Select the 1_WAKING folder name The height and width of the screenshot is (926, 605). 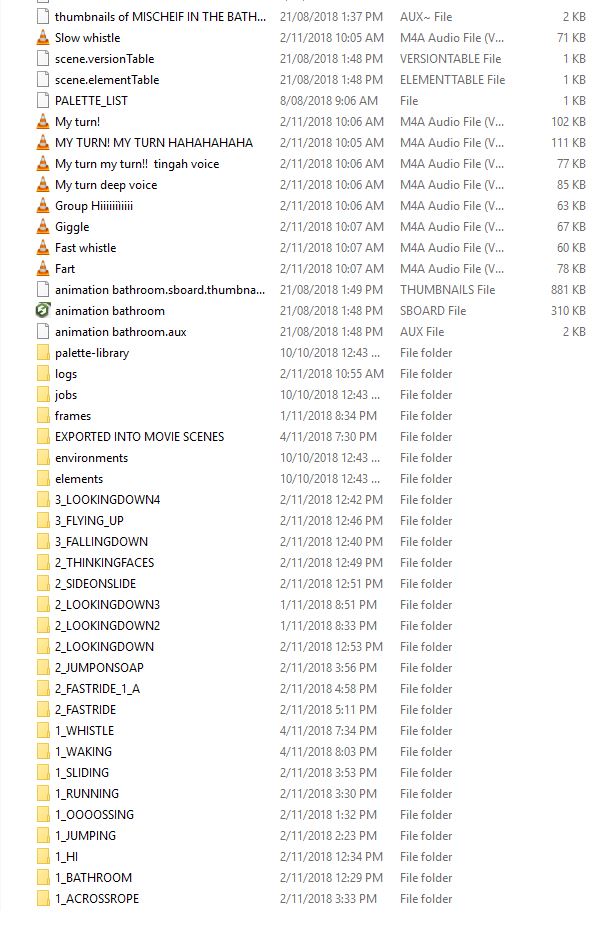click(83, 752)
